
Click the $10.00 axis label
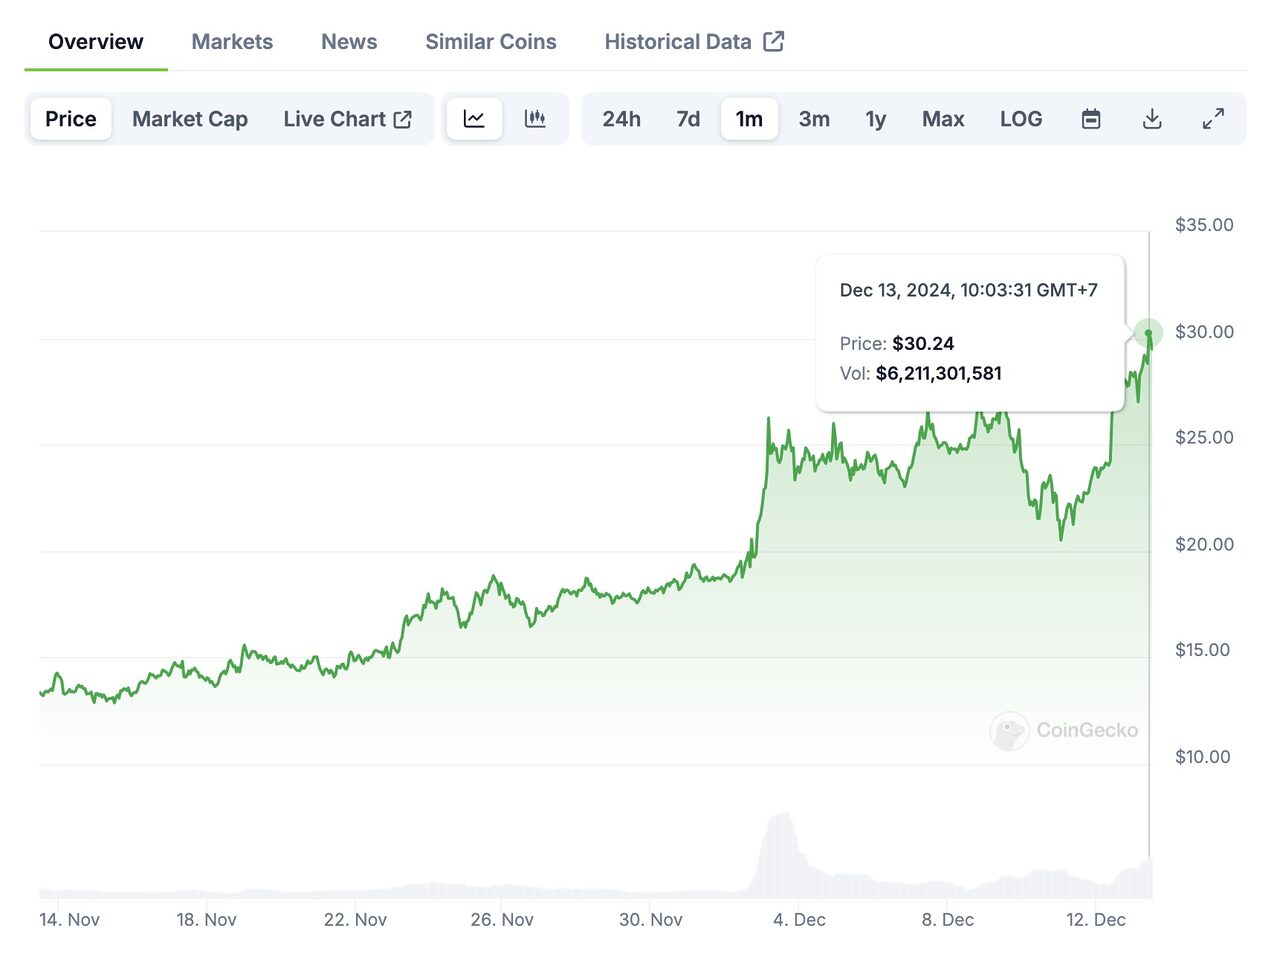click(1203, 757)
